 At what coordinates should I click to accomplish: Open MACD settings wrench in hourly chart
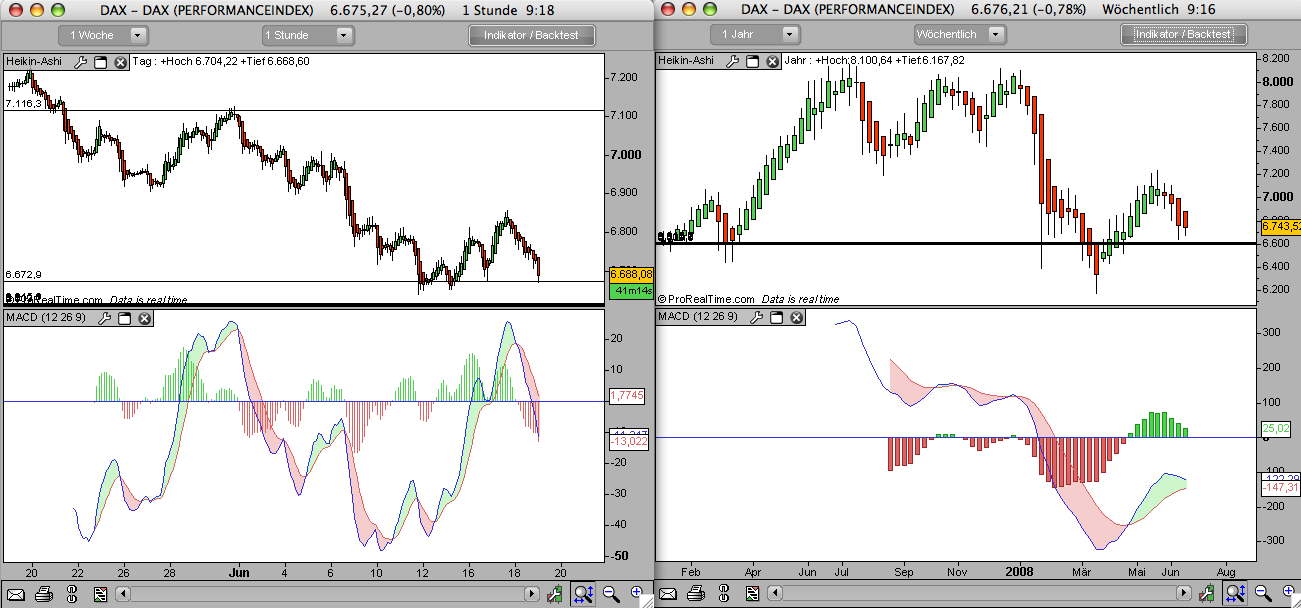coord(104,318)
